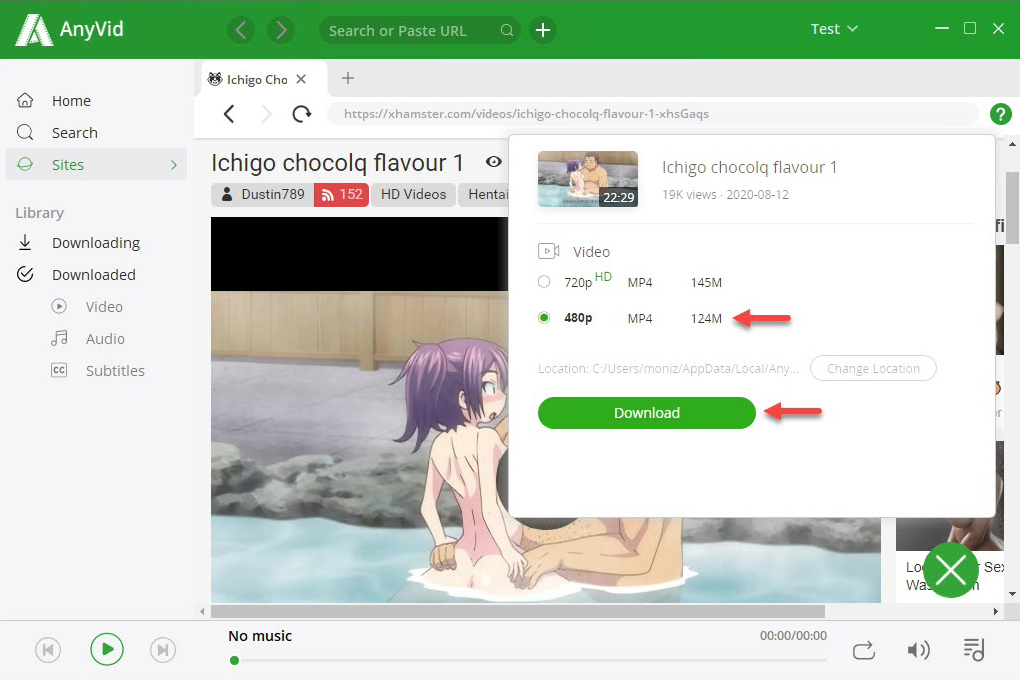The image size is (1020, 680).
Task: Click the vertical scrollbar up arrow
Action: coord(1012,144)
